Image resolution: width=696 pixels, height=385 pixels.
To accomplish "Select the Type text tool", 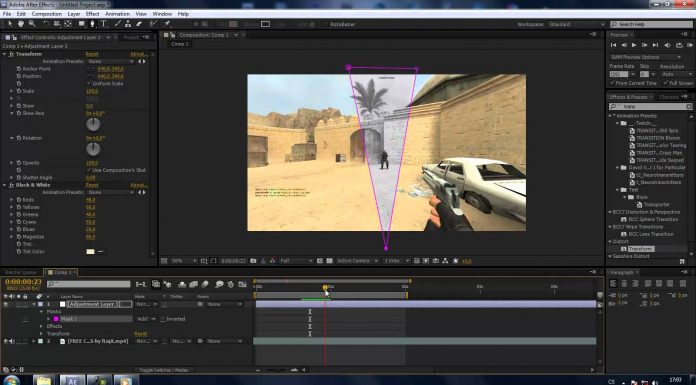I will tap(104, 24).
